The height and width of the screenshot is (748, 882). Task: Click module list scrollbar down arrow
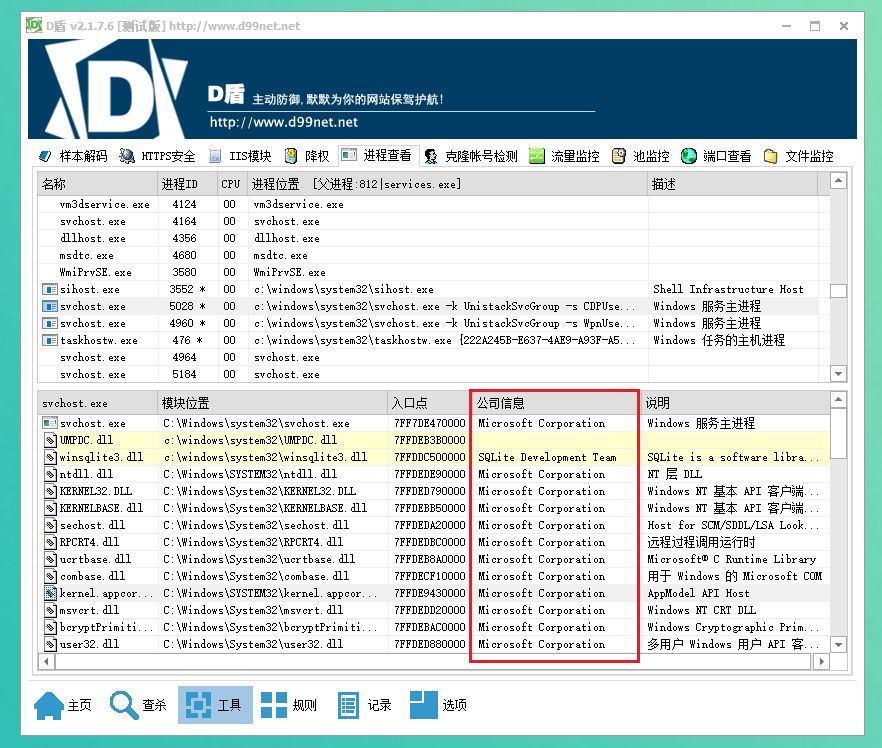[x=838, y=645]
